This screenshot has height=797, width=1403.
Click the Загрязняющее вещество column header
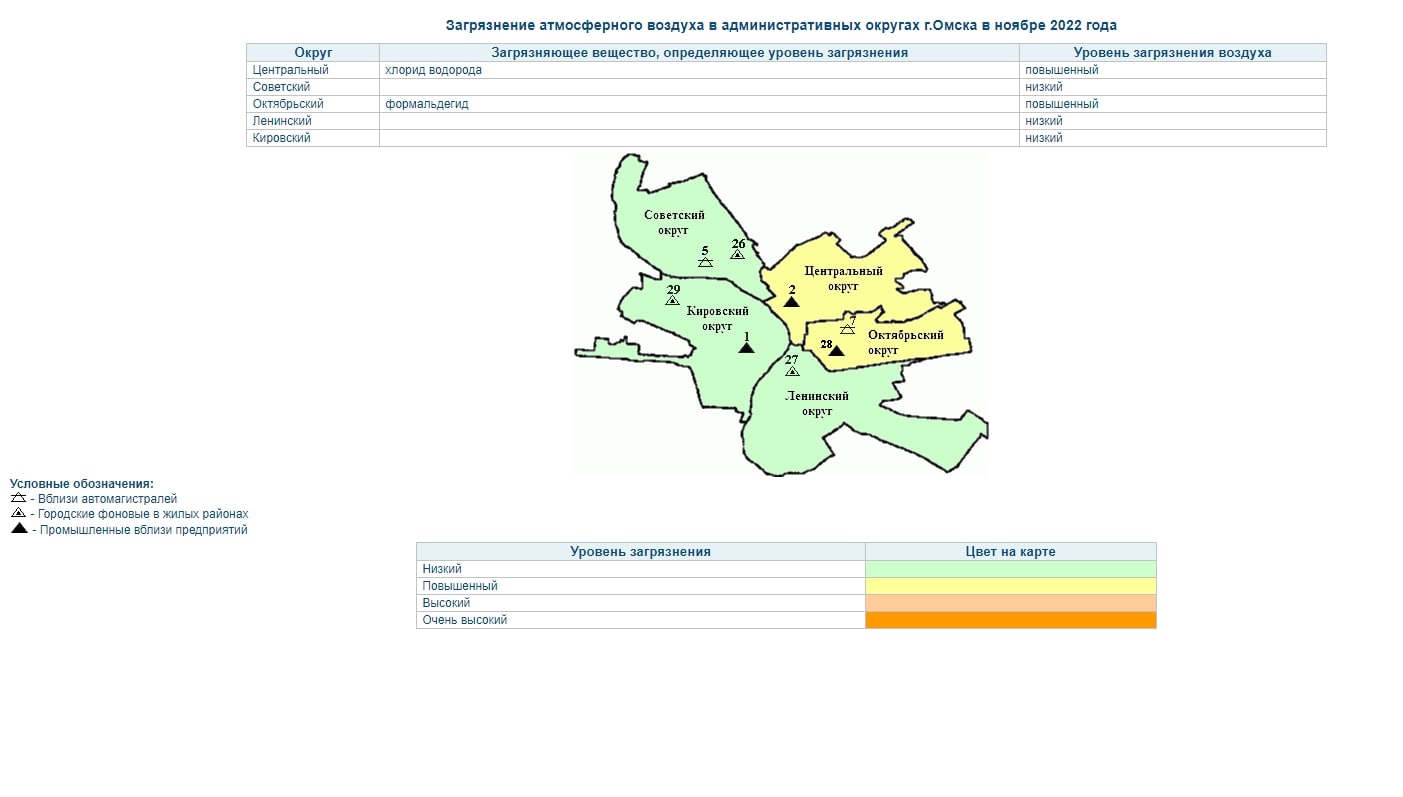[x=699, y=53]
